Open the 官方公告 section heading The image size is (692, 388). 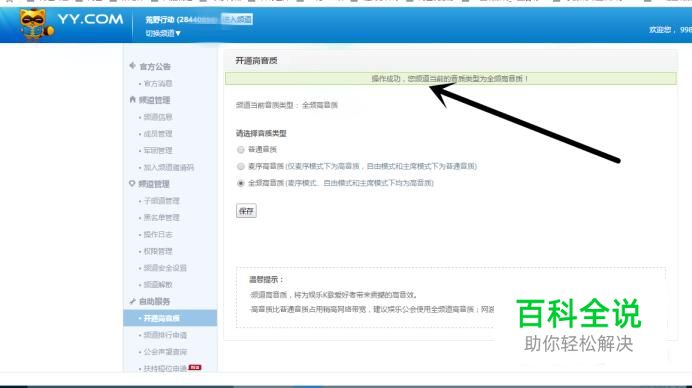[155, 67]
